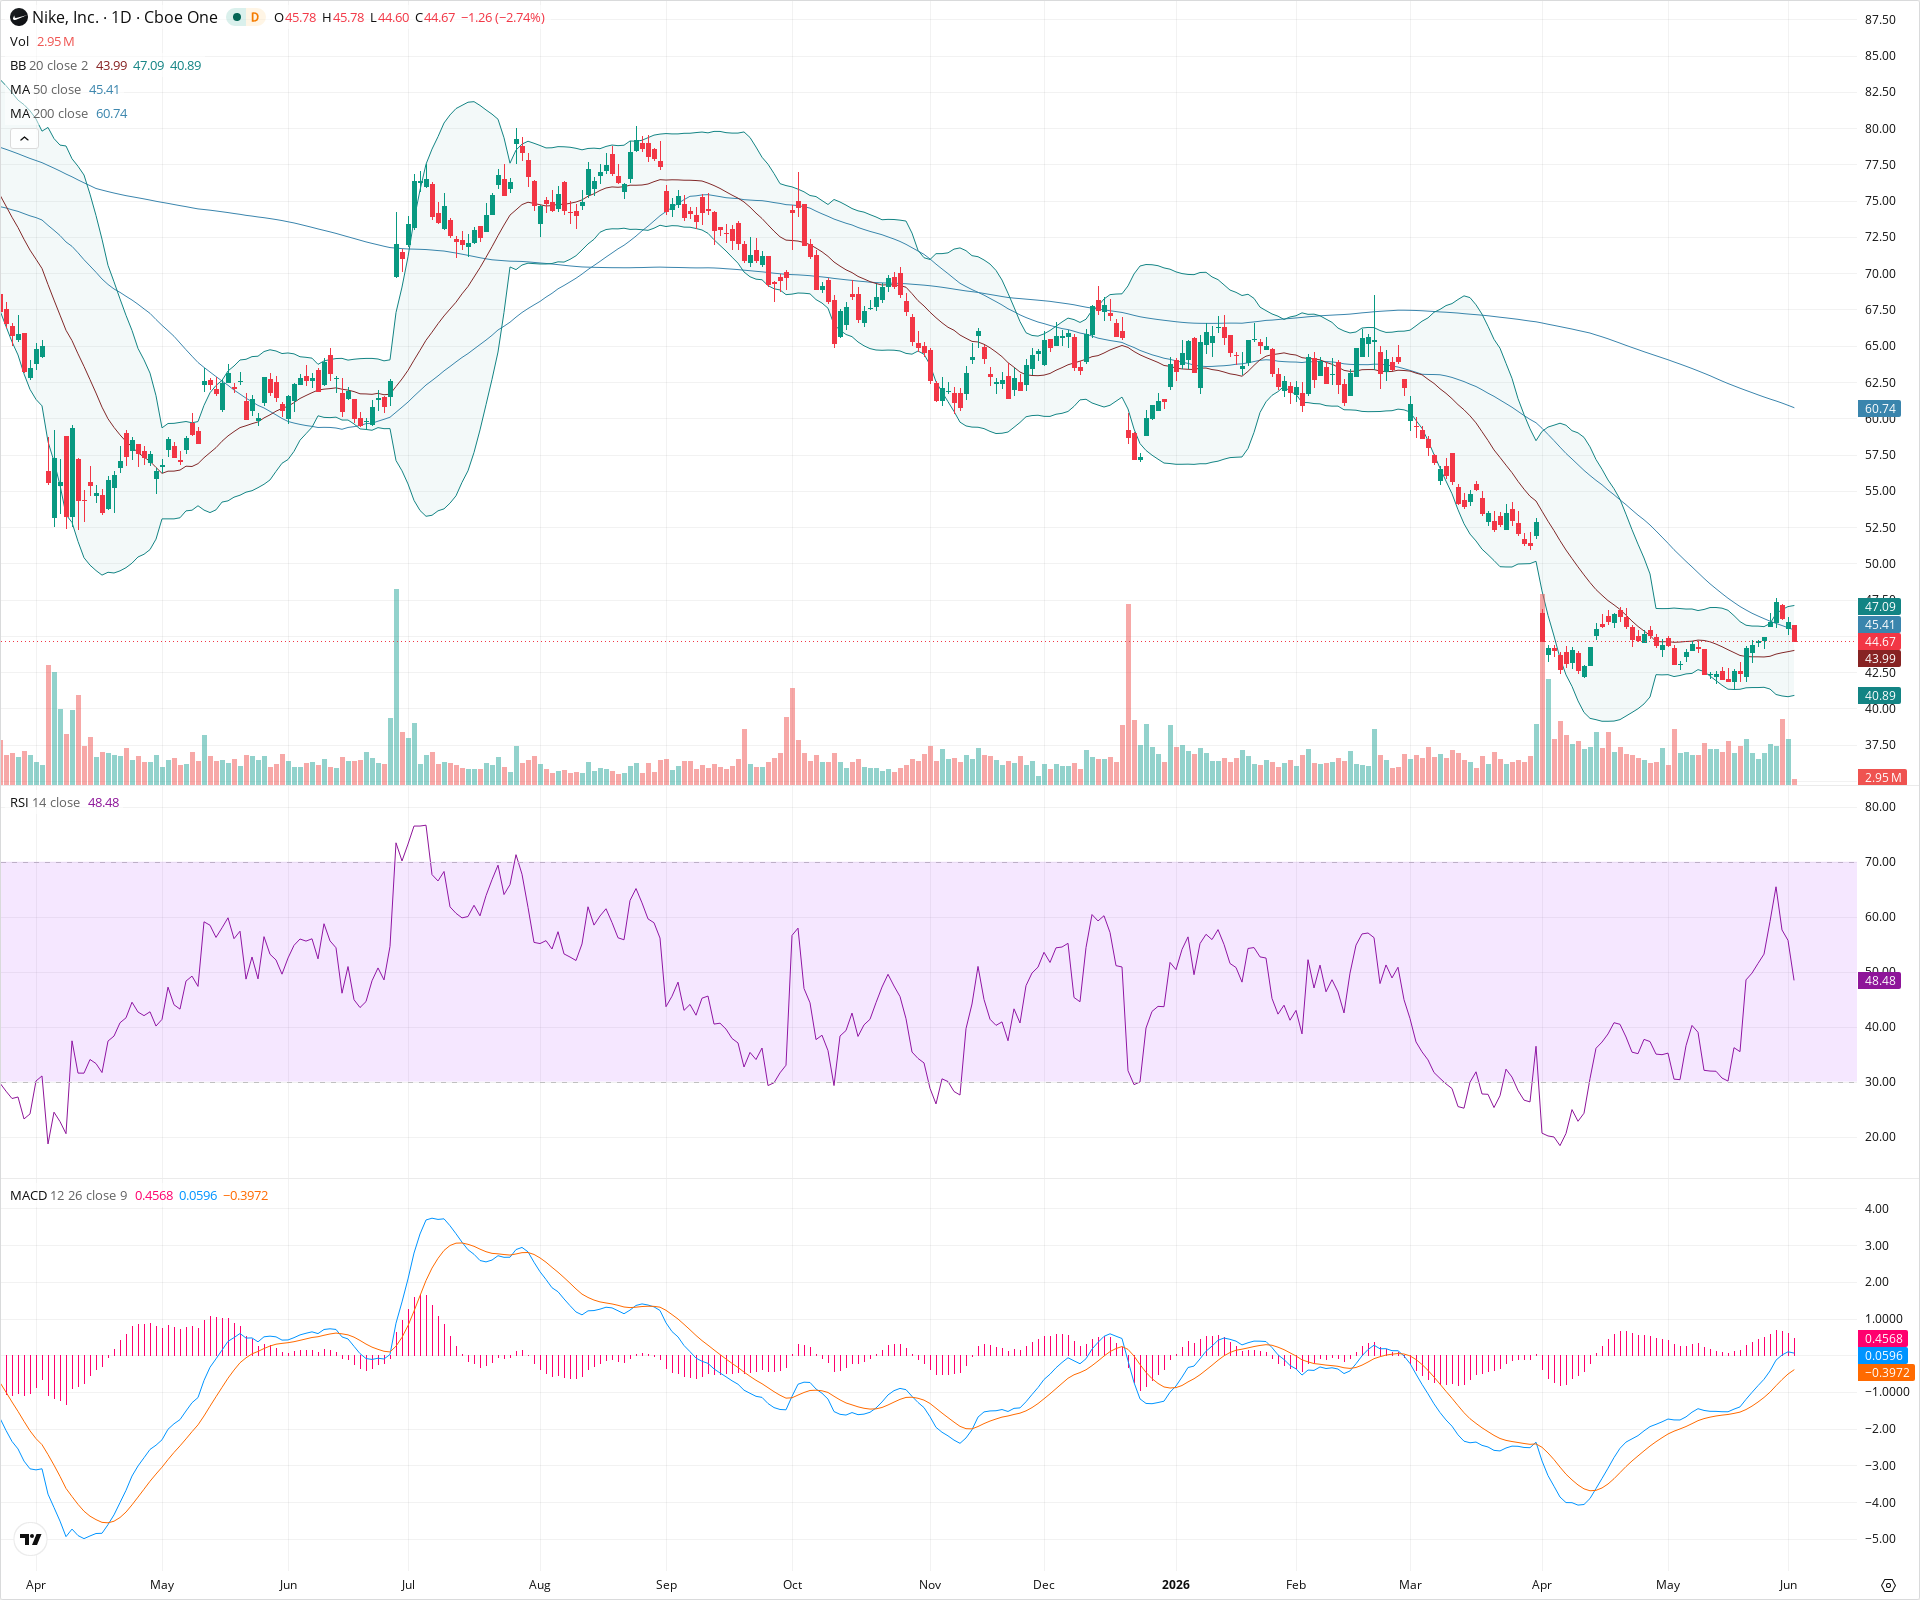Click the Mar label on time axis
The width and height of the screenshot is (1920, 1600).
tap(1410, 1584)
